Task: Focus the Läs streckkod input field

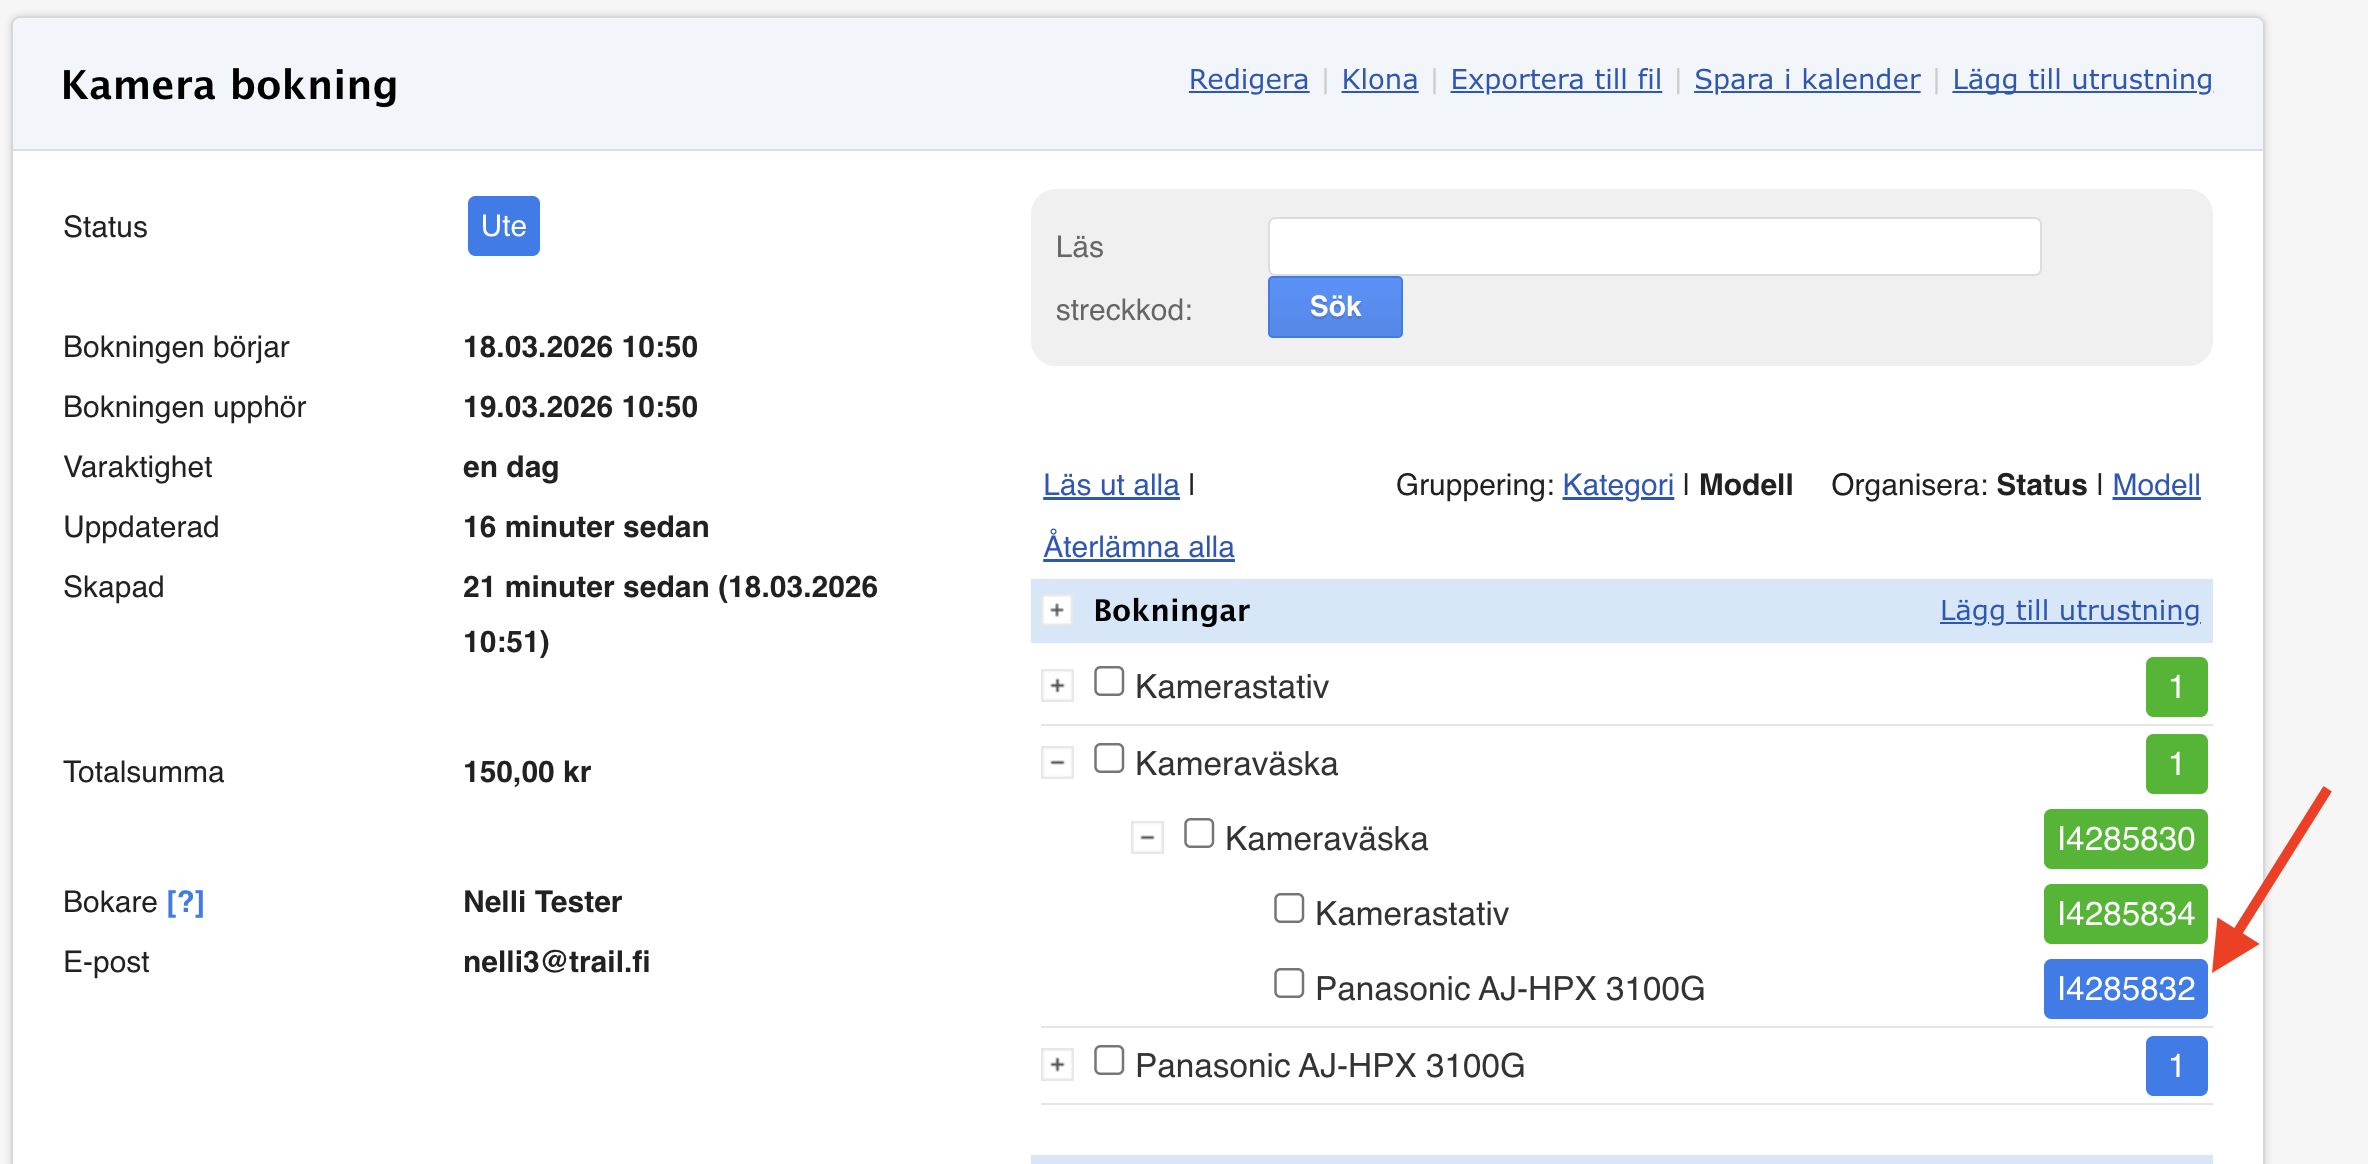Action: 1654,246
